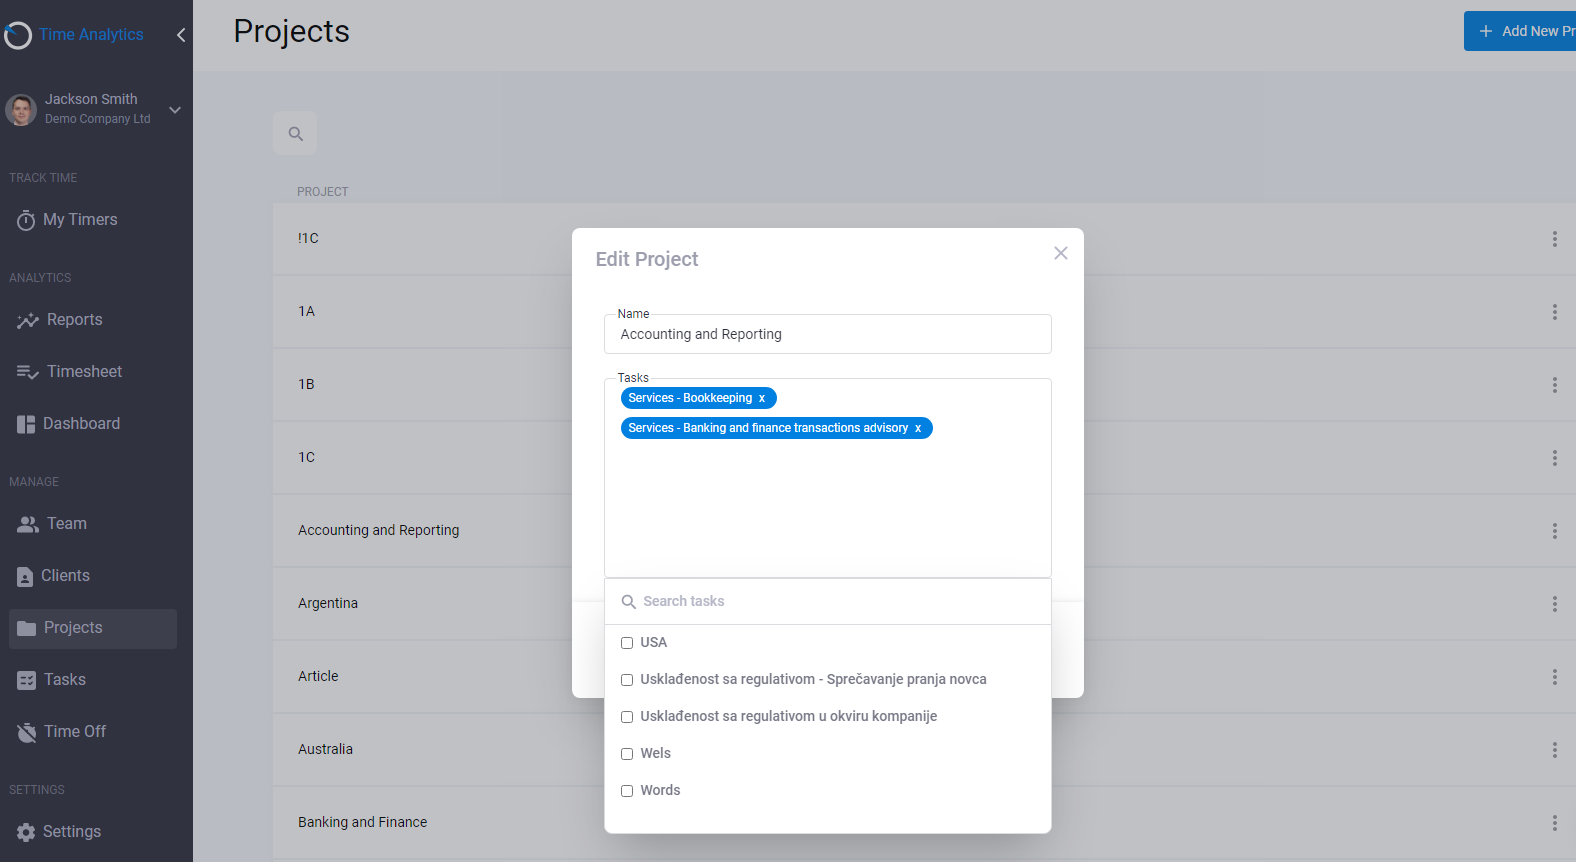The image size is (1576, 862).
Task: Open the options menu for project 1C
Action: [x=1554, y=458]
